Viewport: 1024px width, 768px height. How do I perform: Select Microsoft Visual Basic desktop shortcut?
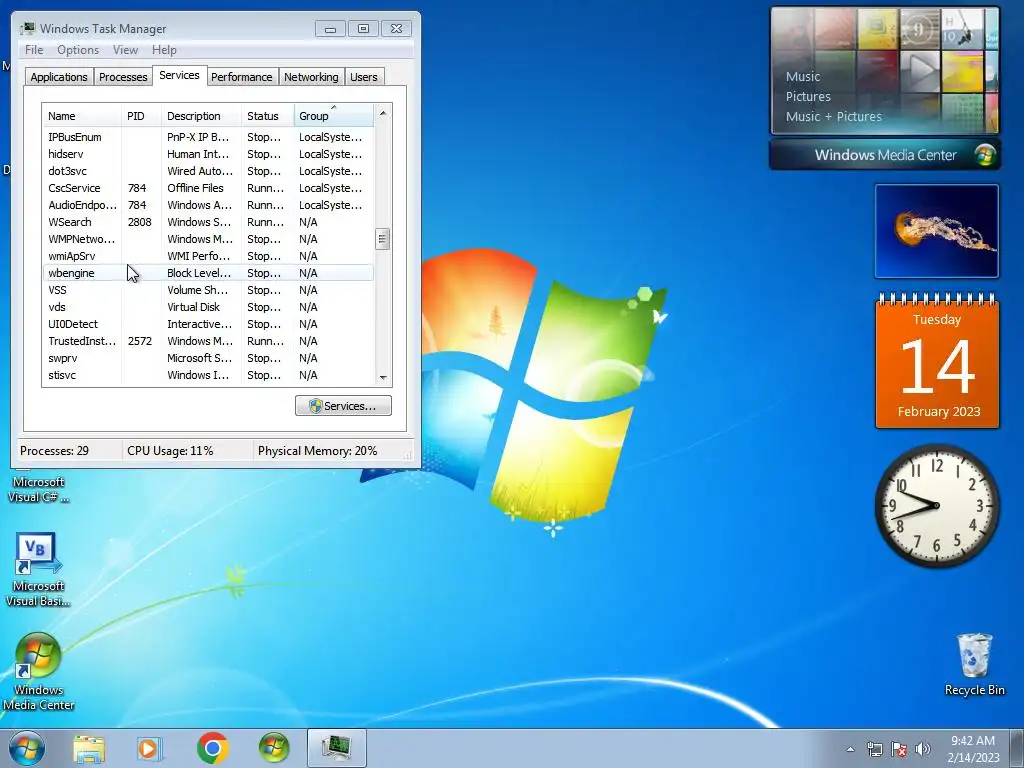click(38, 569)
